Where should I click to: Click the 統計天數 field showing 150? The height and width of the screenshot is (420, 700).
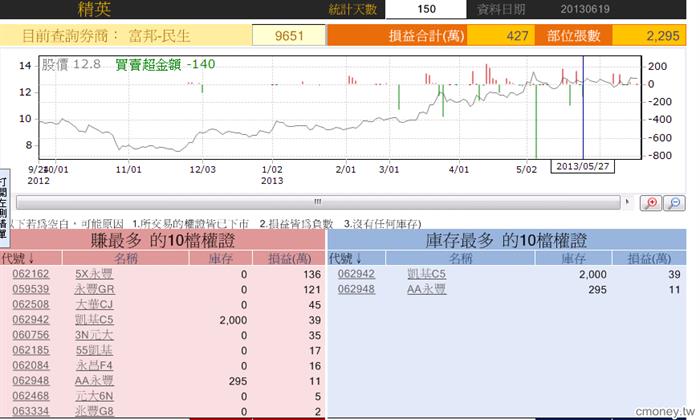426,9
